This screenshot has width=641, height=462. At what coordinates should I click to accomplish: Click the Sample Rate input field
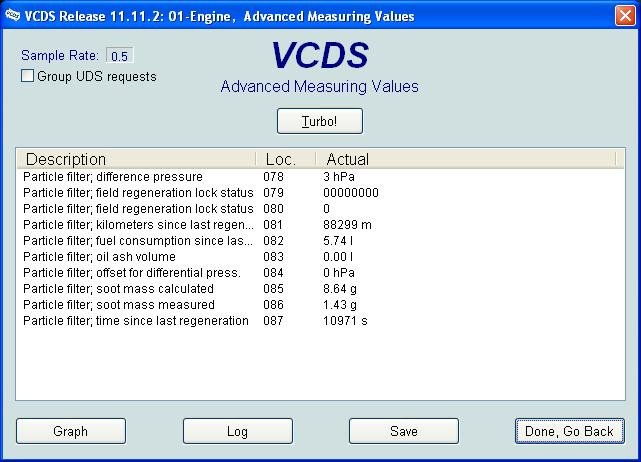click(119, 56)
